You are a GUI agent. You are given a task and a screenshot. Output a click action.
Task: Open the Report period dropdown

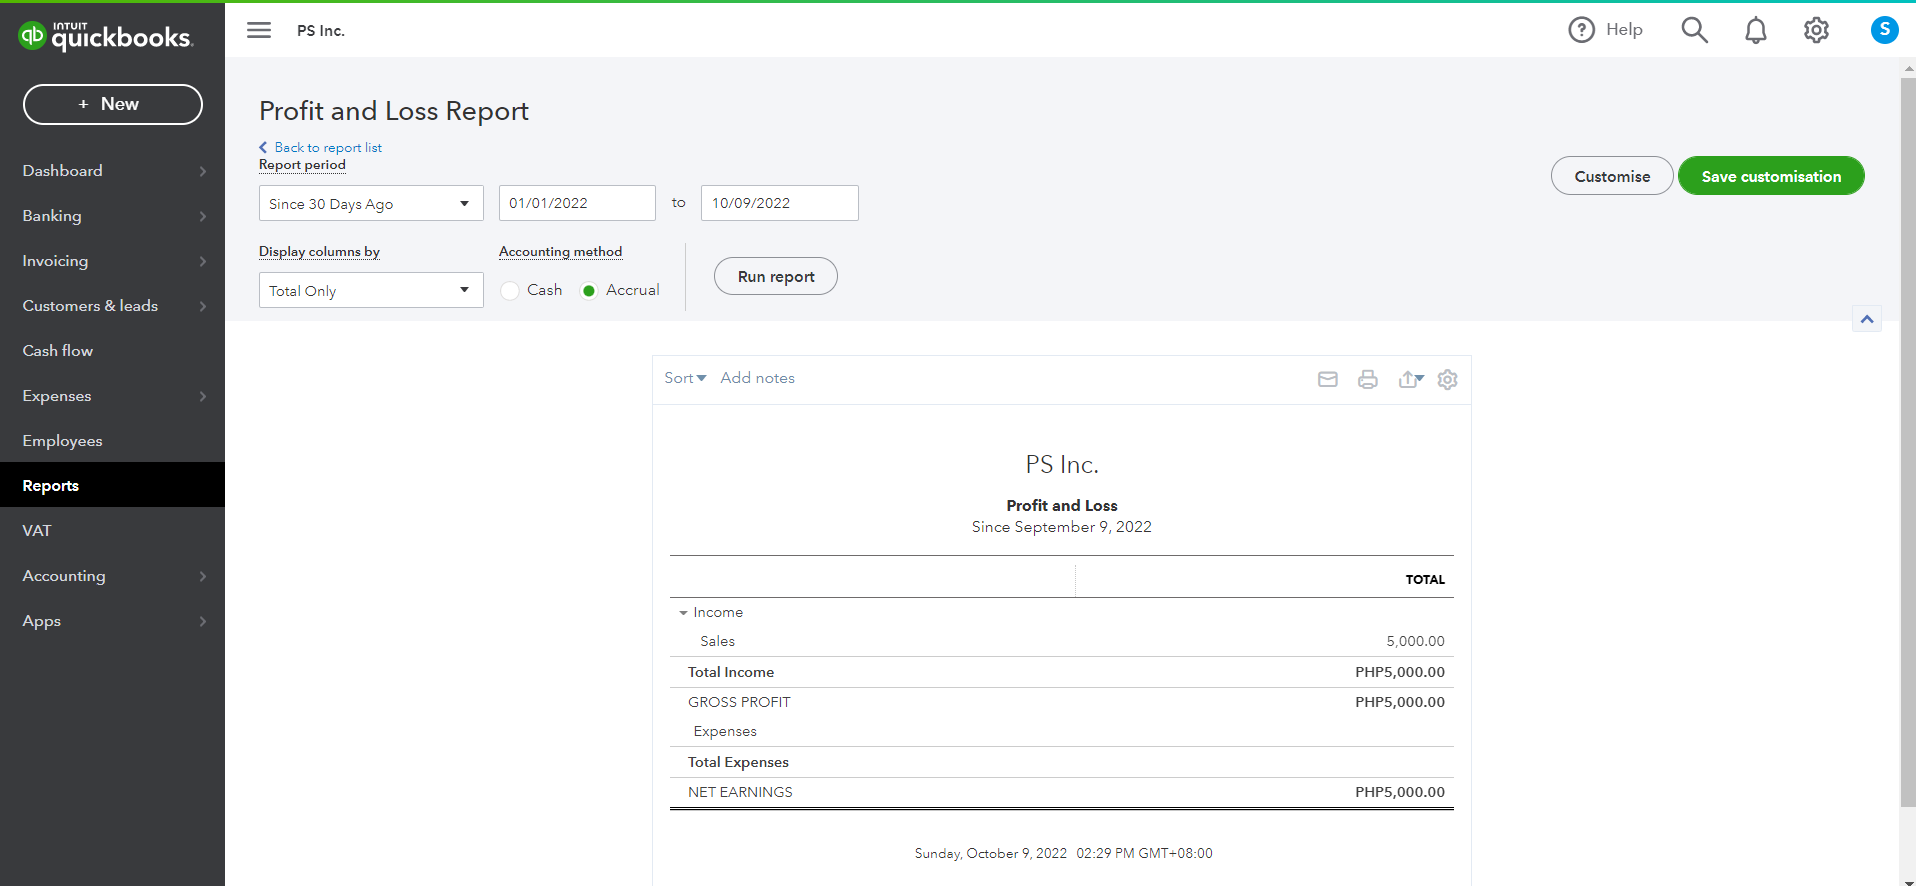371,203
